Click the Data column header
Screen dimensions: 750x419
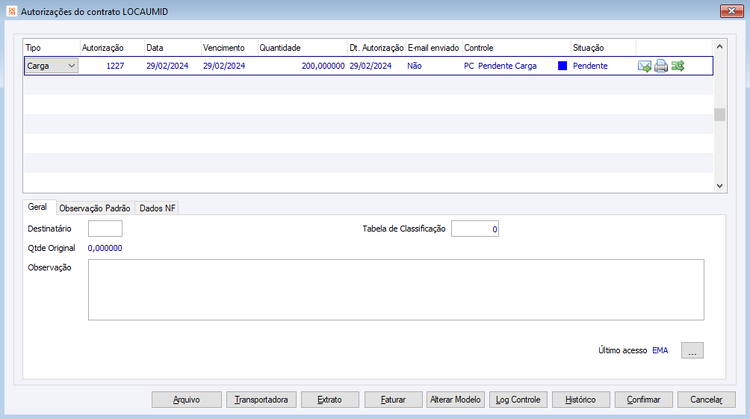coord(173,48)
